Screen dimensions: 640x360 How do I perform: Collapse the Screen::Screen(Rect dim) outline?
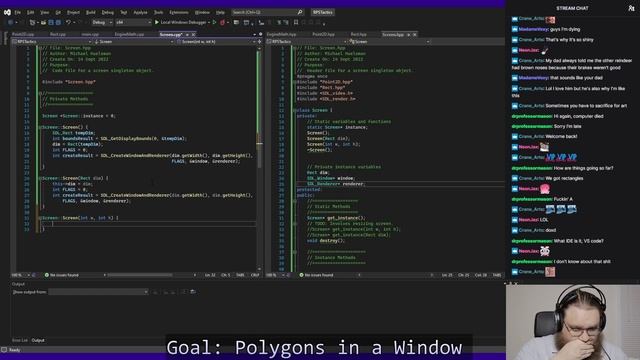[x=40, y=178]
